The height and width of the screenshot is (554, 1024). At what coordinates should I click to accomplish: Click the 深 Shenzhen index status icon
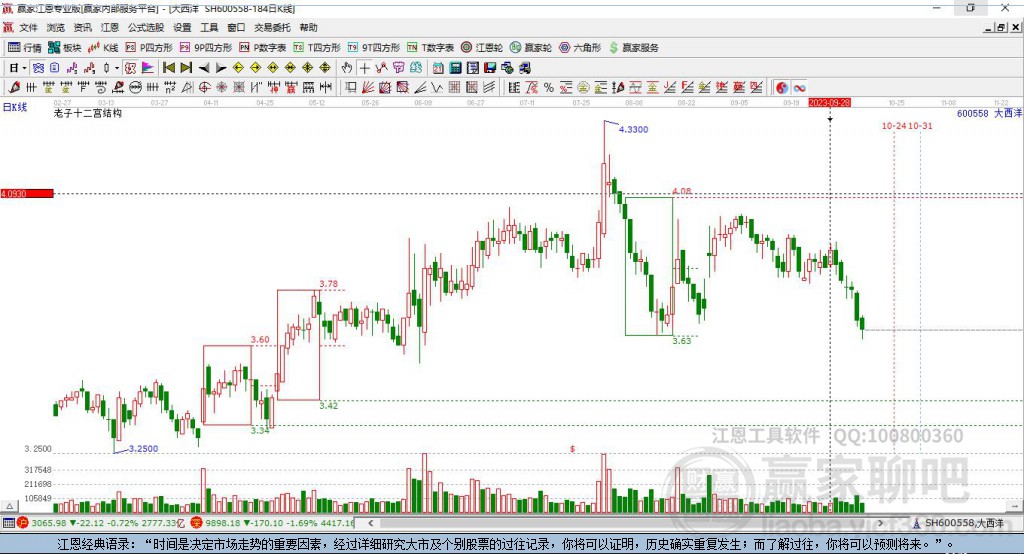coord(197,523)
